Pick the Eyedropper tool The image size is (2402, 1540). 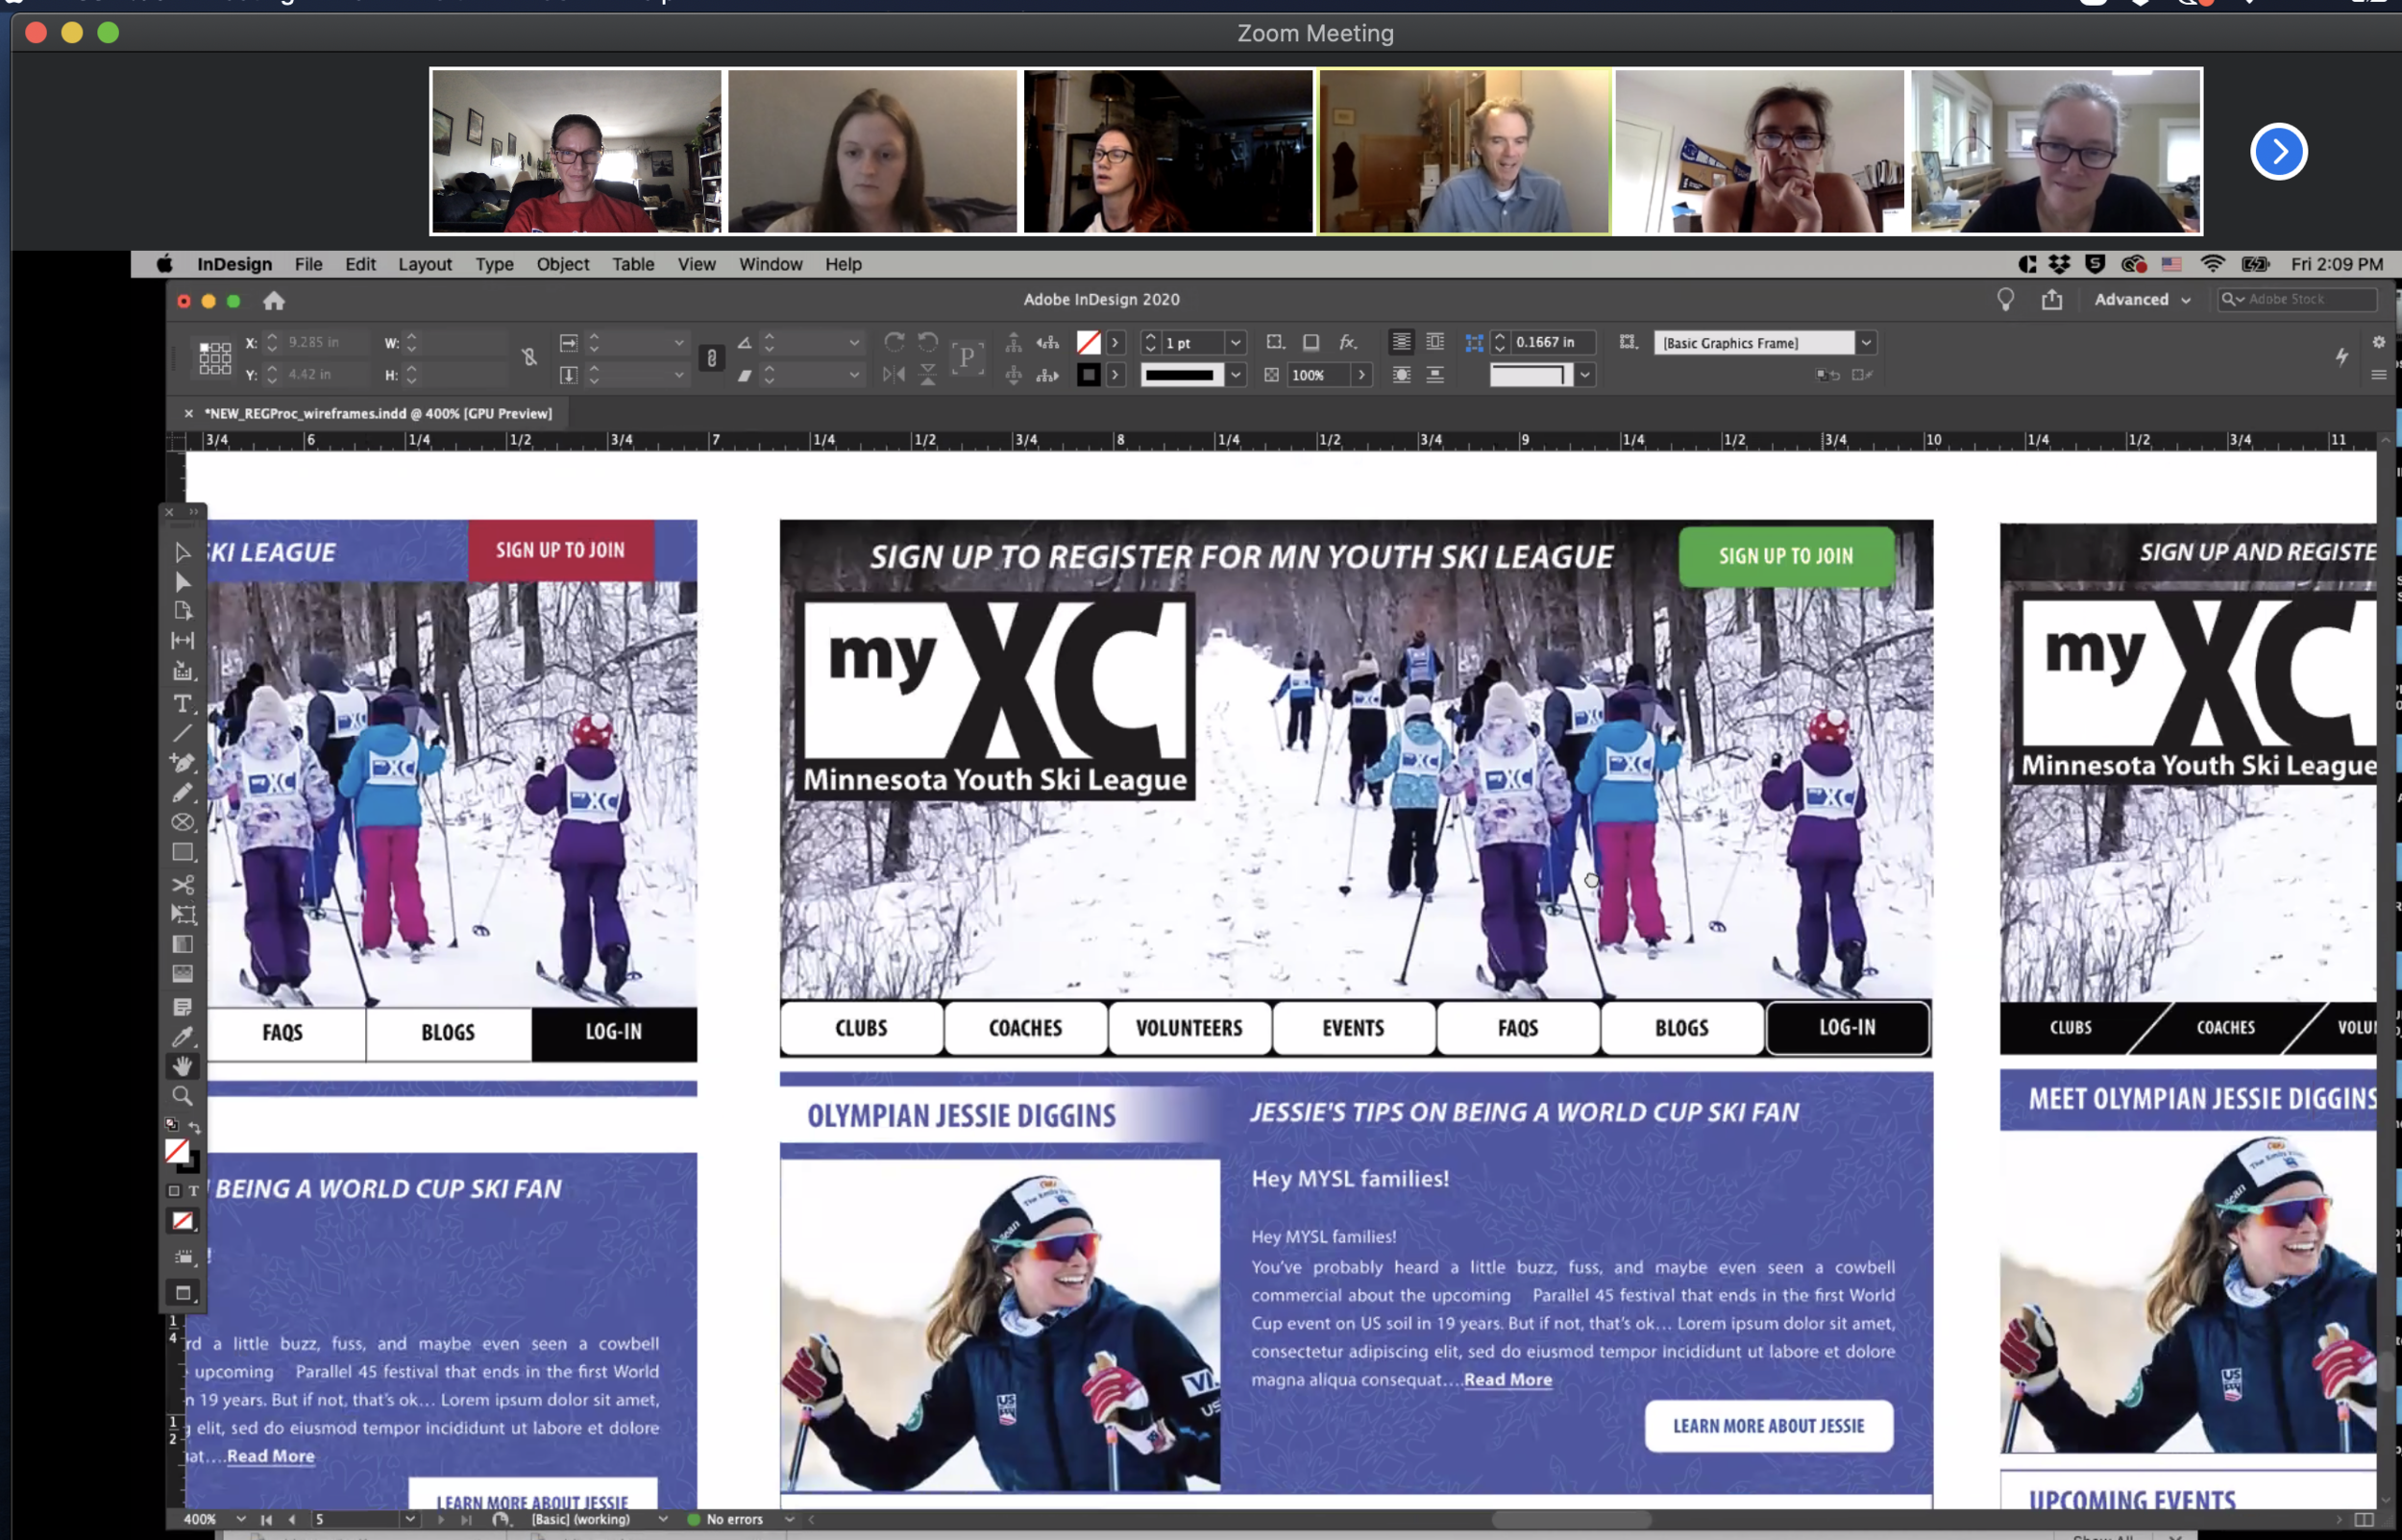tap(182, 1037)
